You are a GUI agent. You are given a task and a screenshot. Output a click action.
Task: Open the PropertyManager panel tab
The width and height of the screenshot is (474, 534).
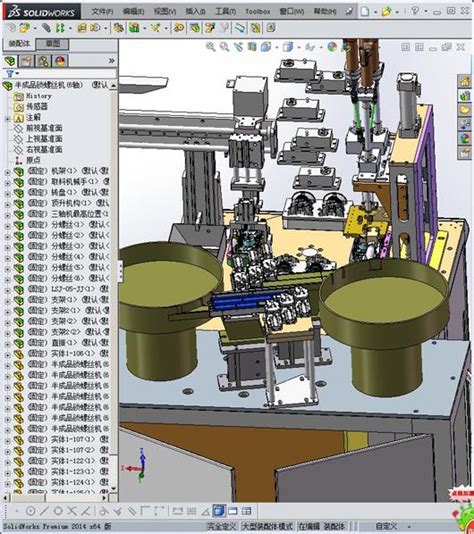(27, 61)
